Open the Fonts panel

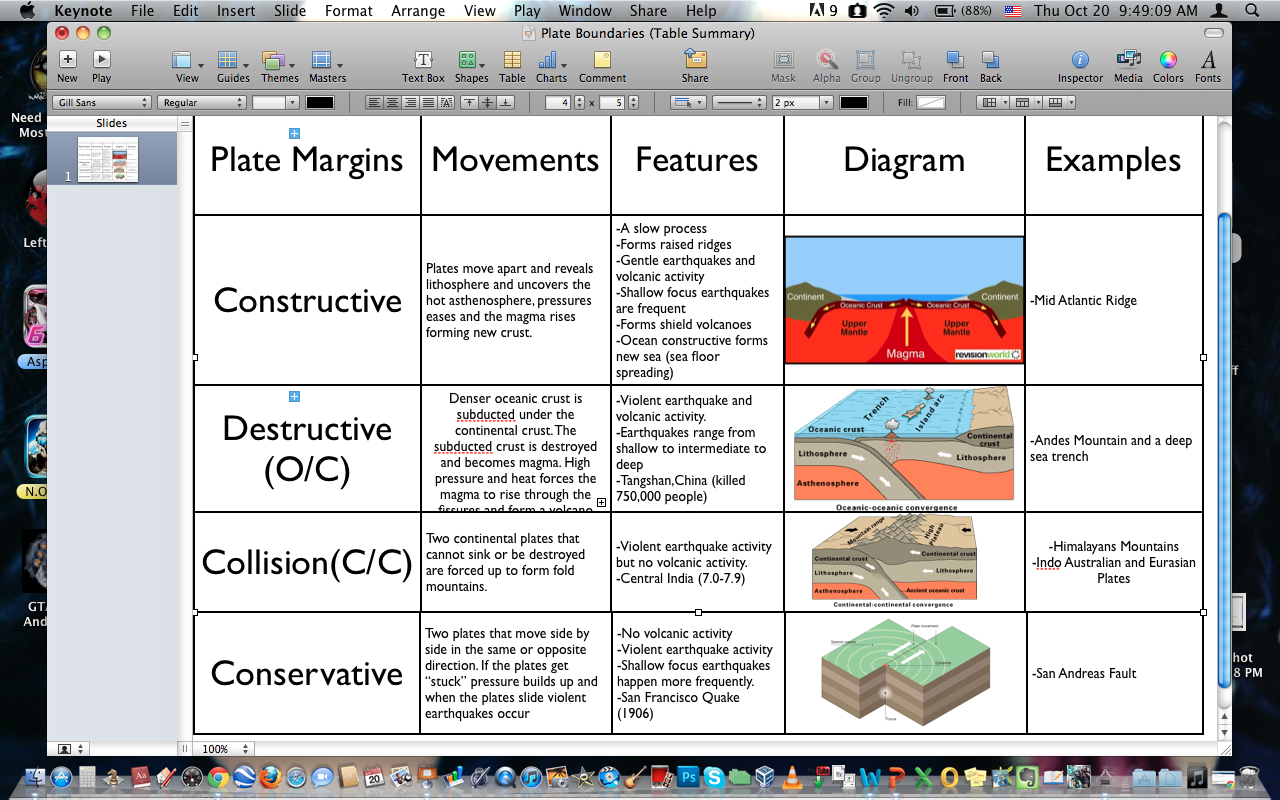click(1208, 66)
